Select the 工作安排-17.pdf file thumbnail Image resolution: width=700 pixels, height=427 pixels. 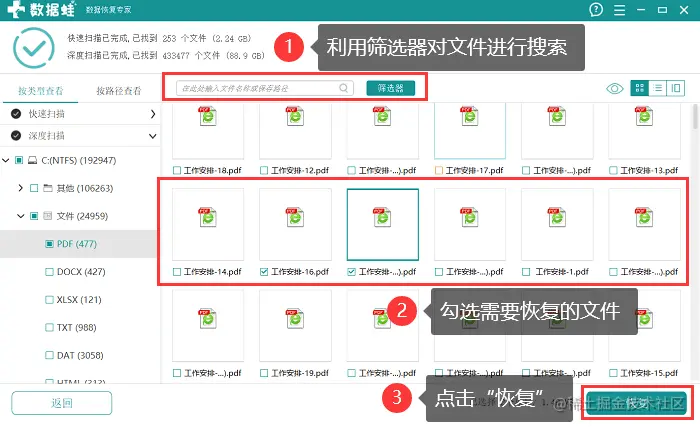pos(470,131)
